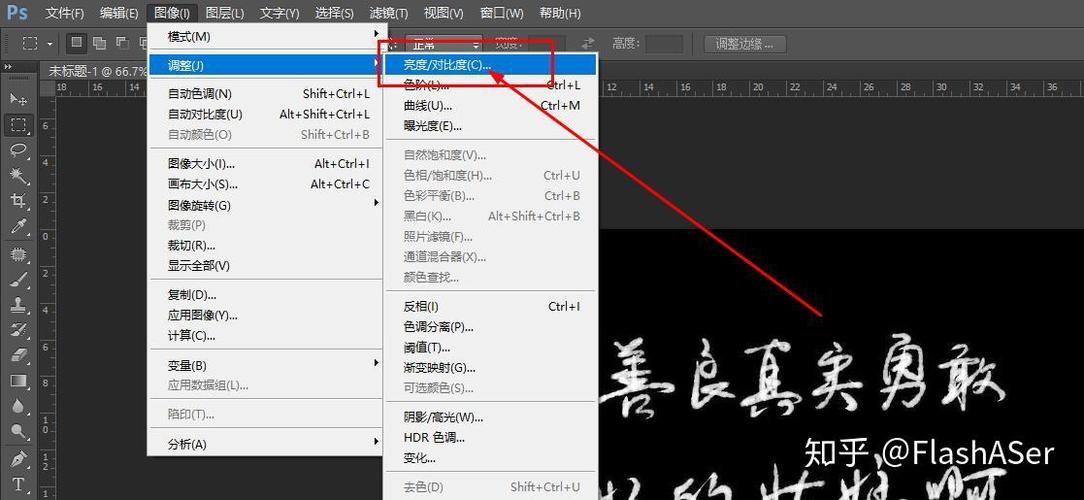Image resolution: width=1084 pixels, height=500 pixels.
Task: Select 复制(D)... menu item
Action: [265, 295]
